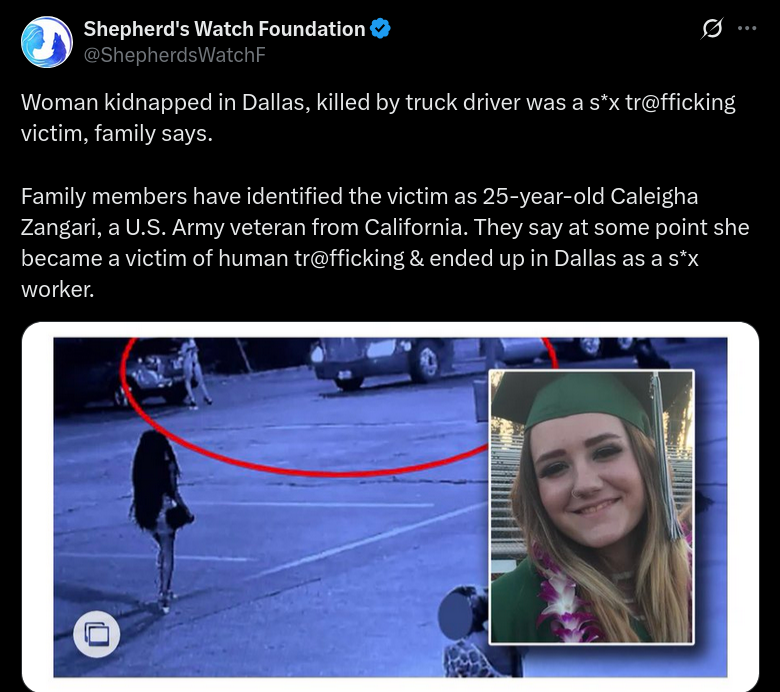Click the multiple-images gallery icon on media

97,634
